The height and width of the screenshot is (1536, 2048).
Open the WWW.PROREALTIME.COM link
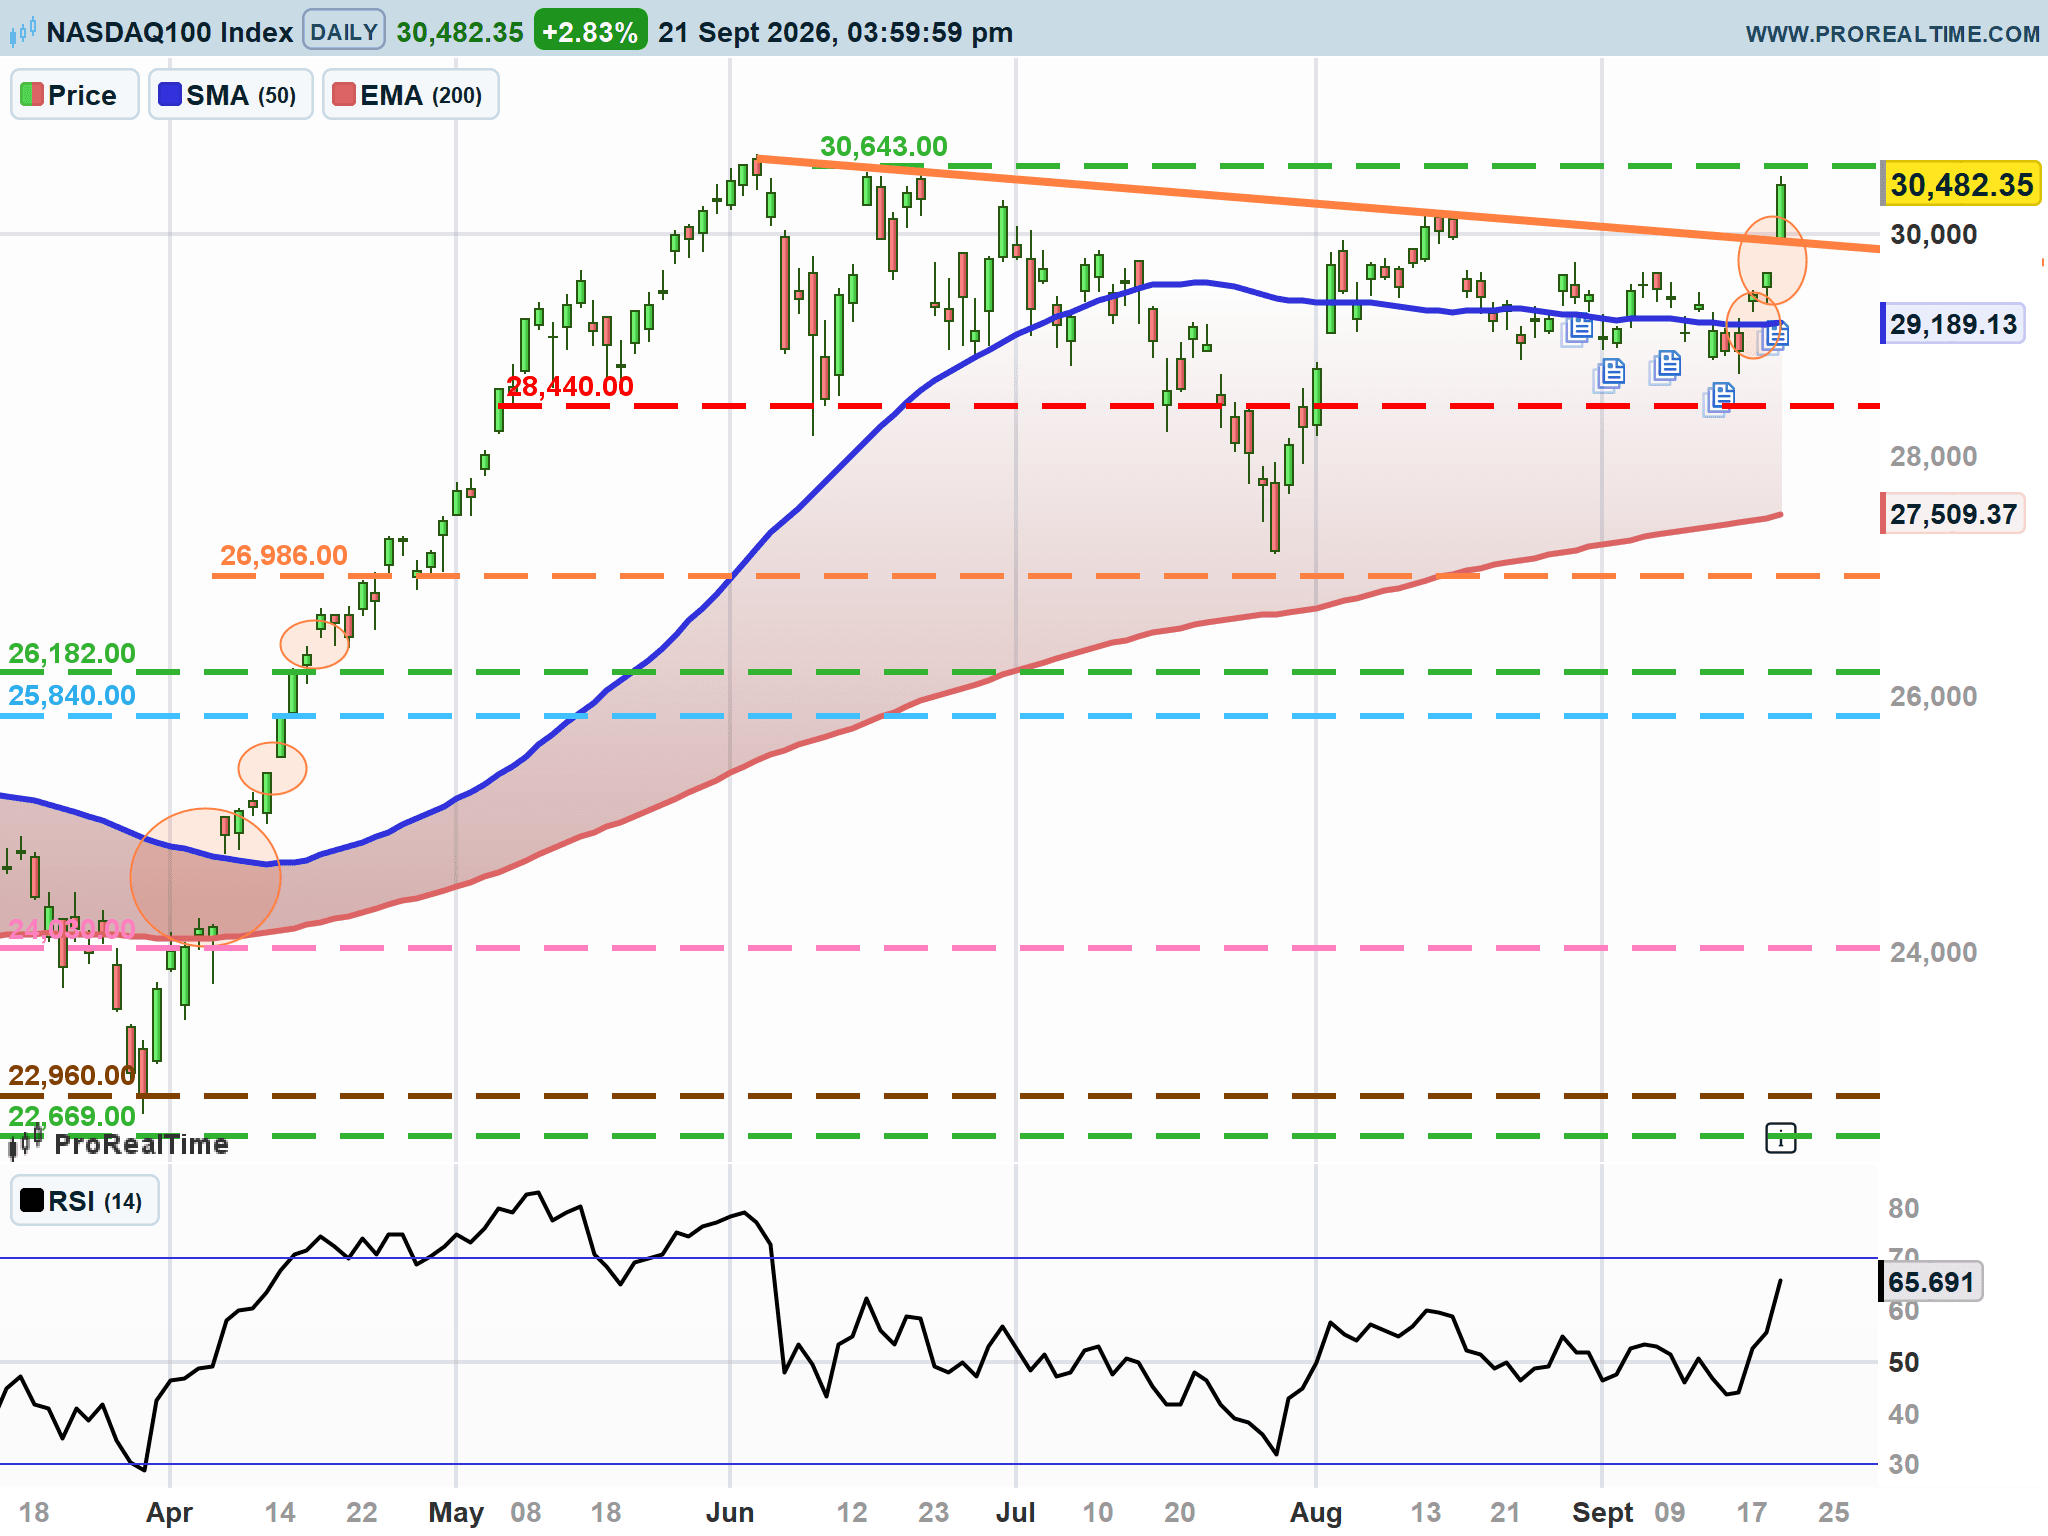[1892, 34]
